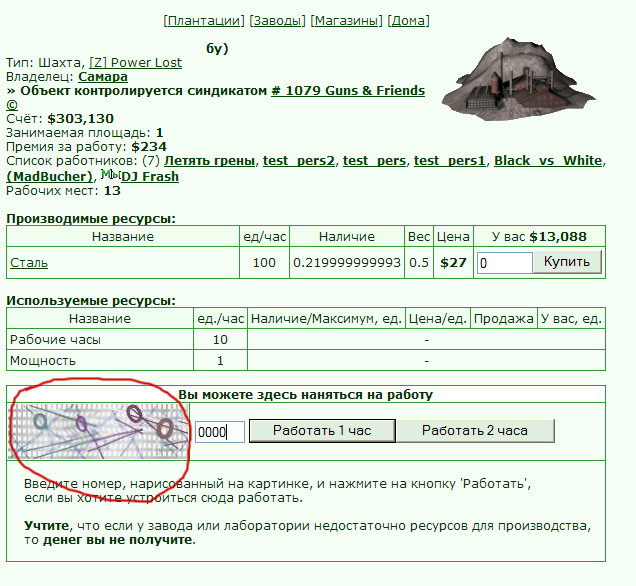636x586 pixels.
Task: Open the Плантации section link
Action: pos(204,21)
